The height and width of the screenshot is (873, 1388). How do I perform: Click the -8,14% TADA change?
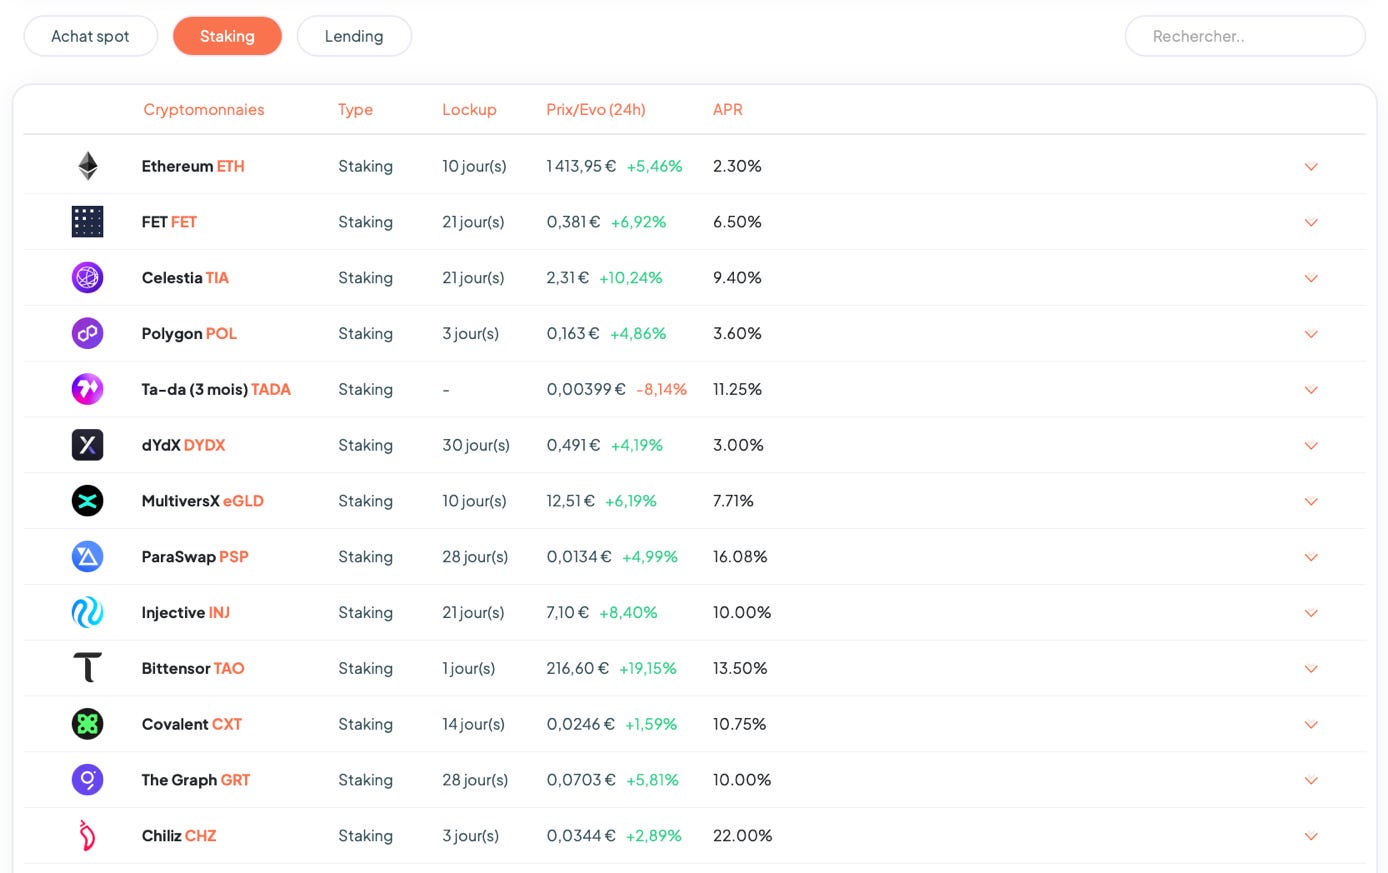pos(662,389)
